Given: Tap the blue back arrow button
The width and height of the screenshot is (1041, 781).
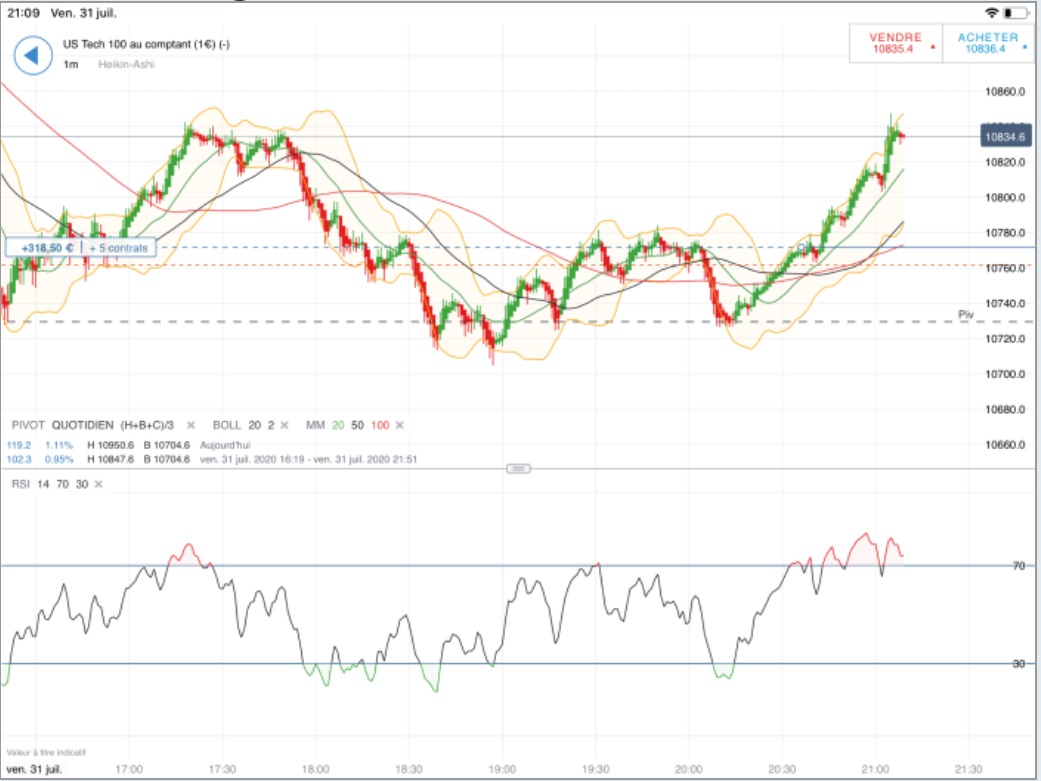Looking at the screenshot, I should point(33,55).
